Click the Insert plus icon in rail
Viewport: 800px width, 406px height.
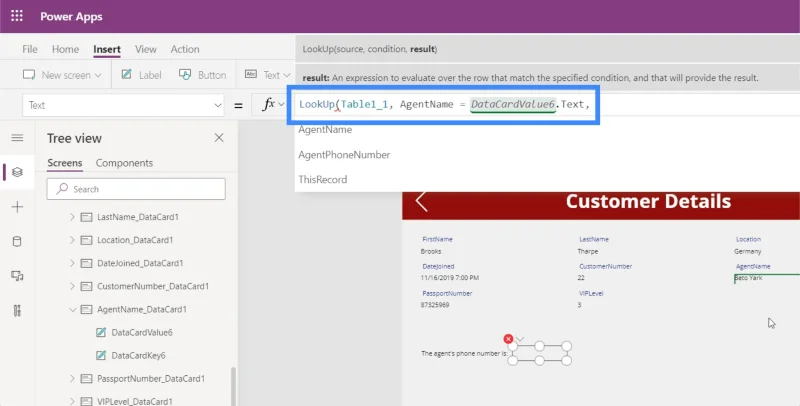click(x=17, y=207)
